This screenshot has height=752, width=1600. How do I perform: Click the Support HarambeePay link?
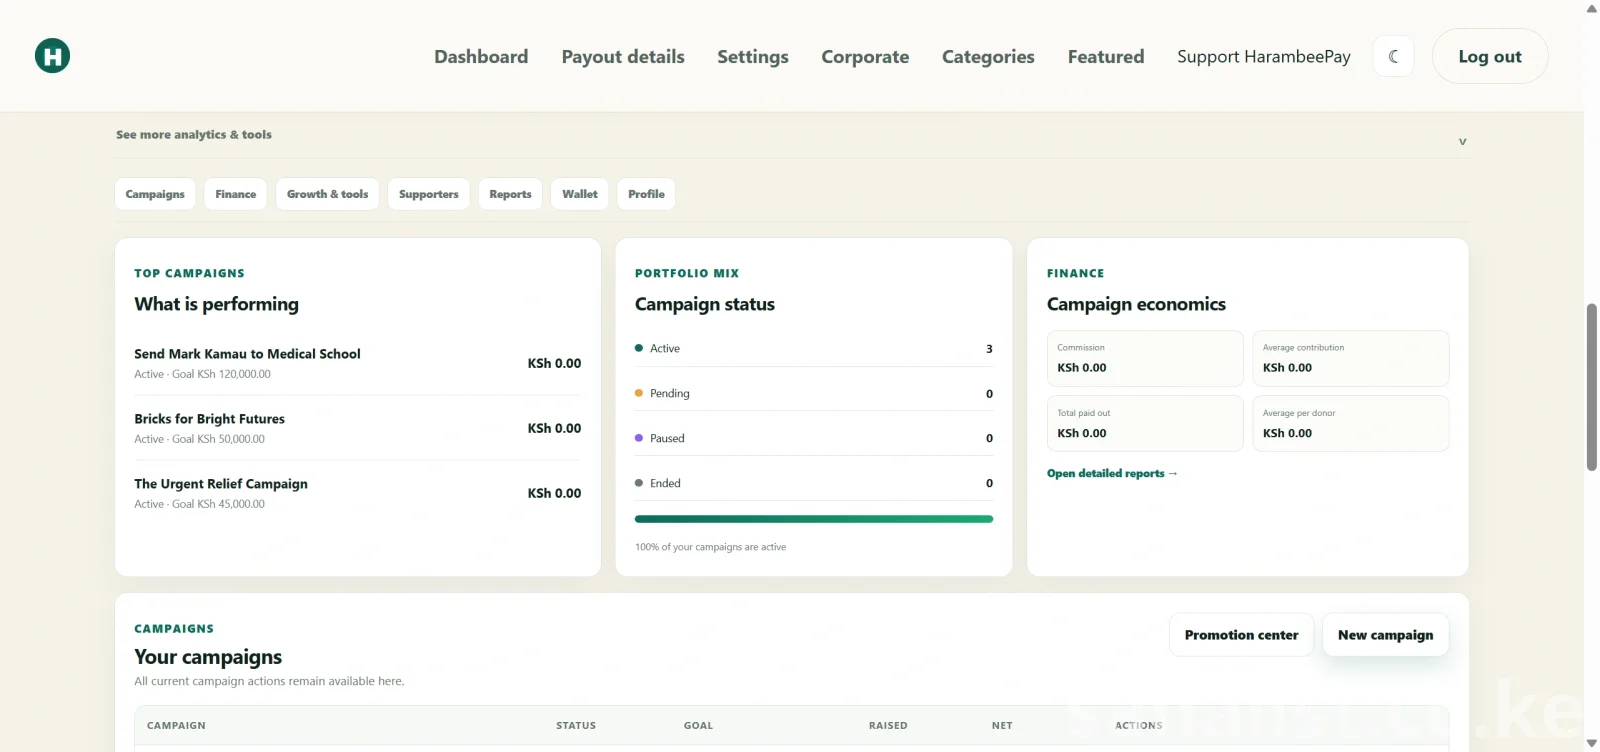click(x=1264, y=57)
